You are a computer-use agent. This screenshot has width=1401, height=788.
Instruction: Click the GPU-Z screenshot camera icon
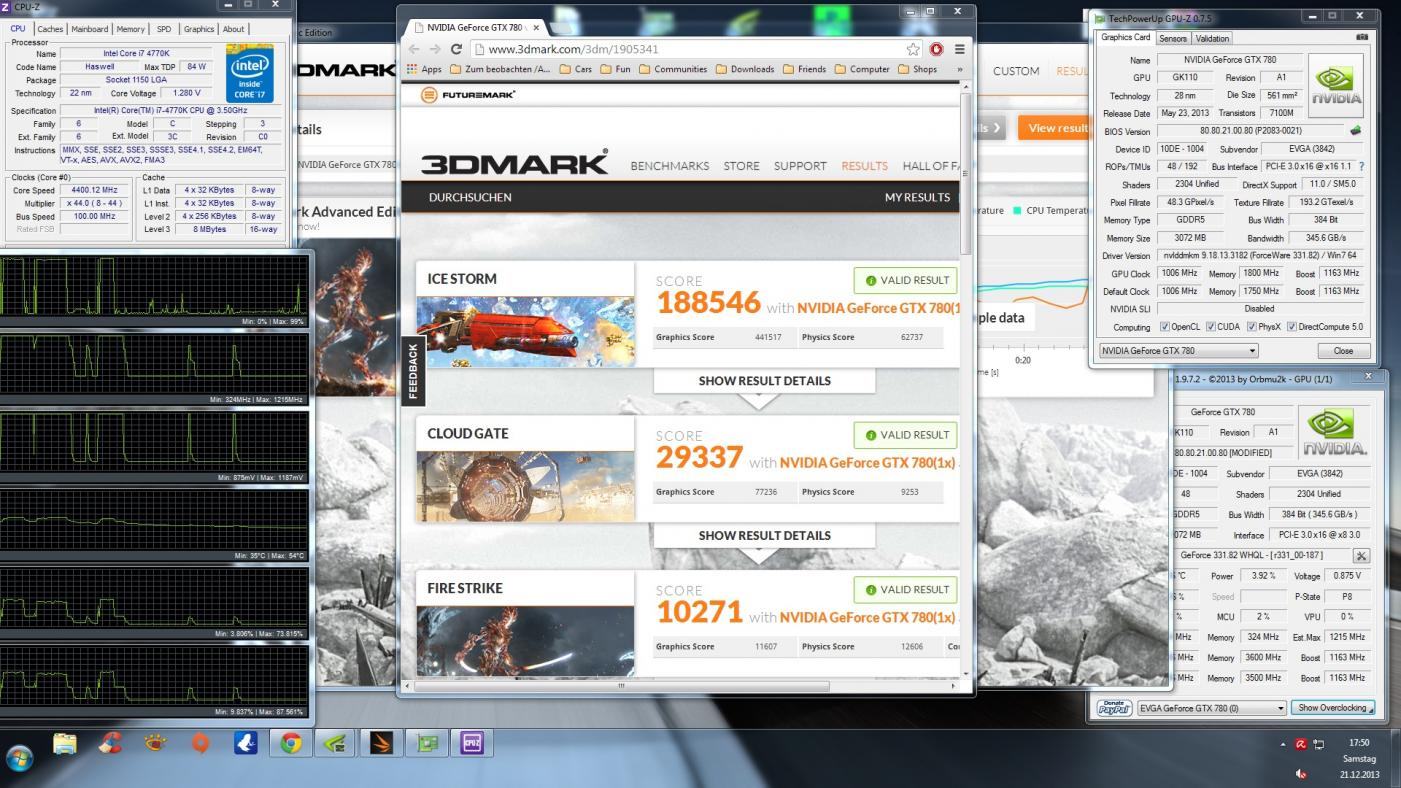1362,37
